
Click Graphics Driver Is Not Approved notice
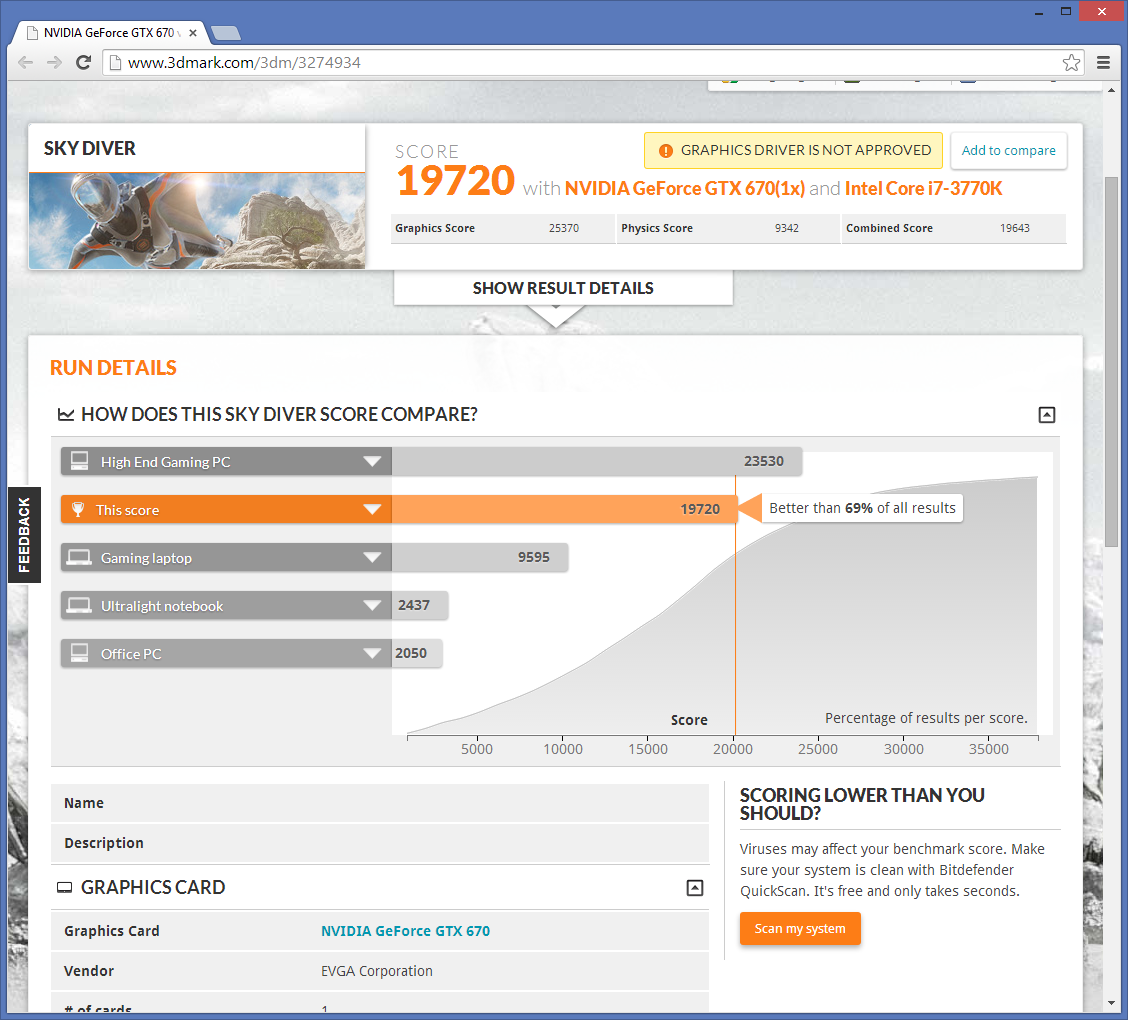click(793, 150)
